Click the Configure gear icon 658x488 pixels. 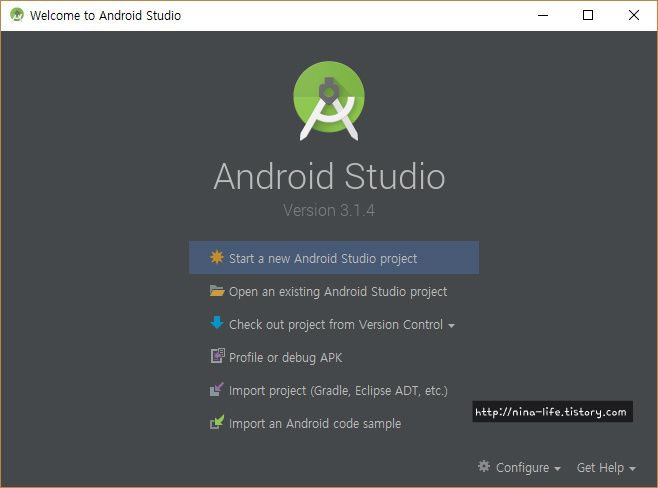[x=484, y=466]
